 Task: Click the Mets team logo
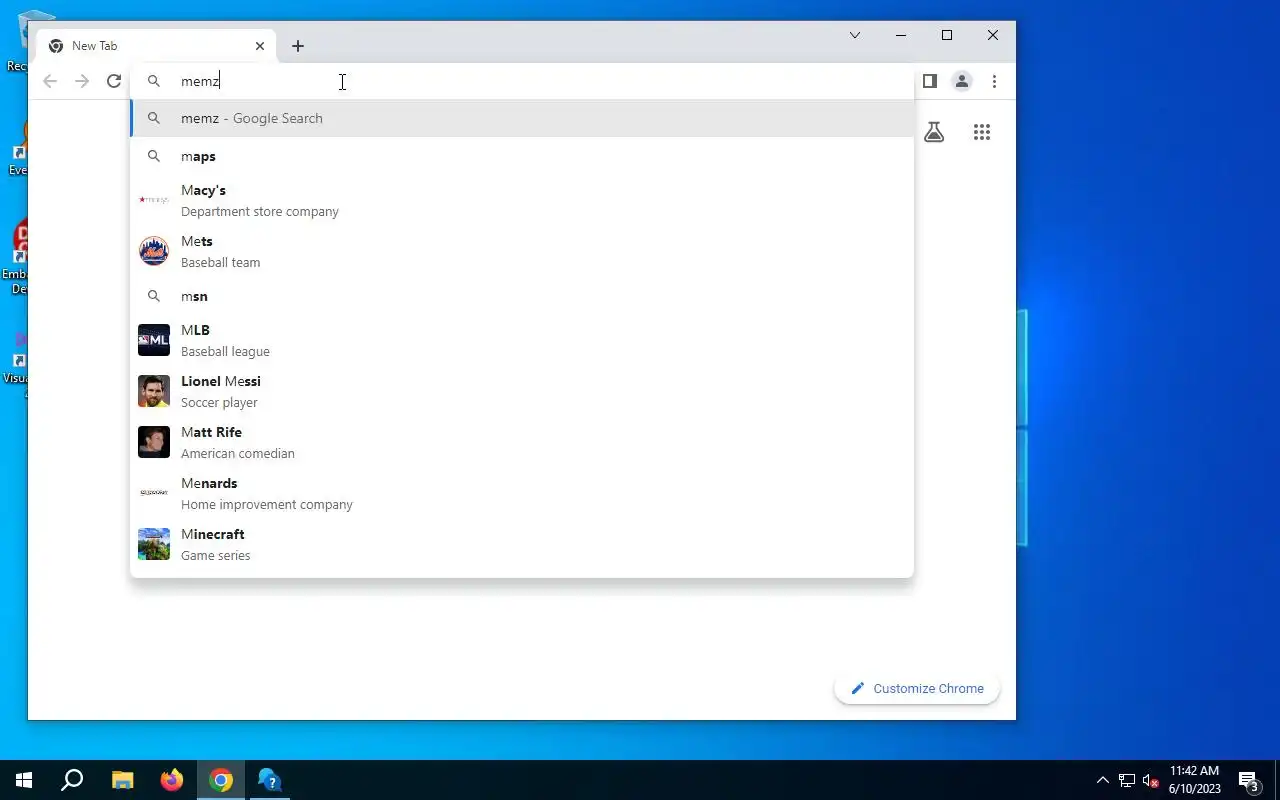154,251
